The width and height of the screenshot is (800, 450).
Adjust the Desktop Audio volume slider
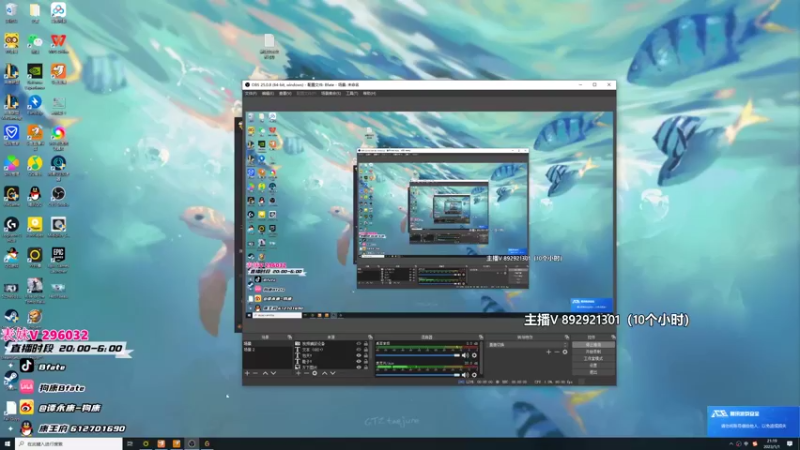(418, 355)
